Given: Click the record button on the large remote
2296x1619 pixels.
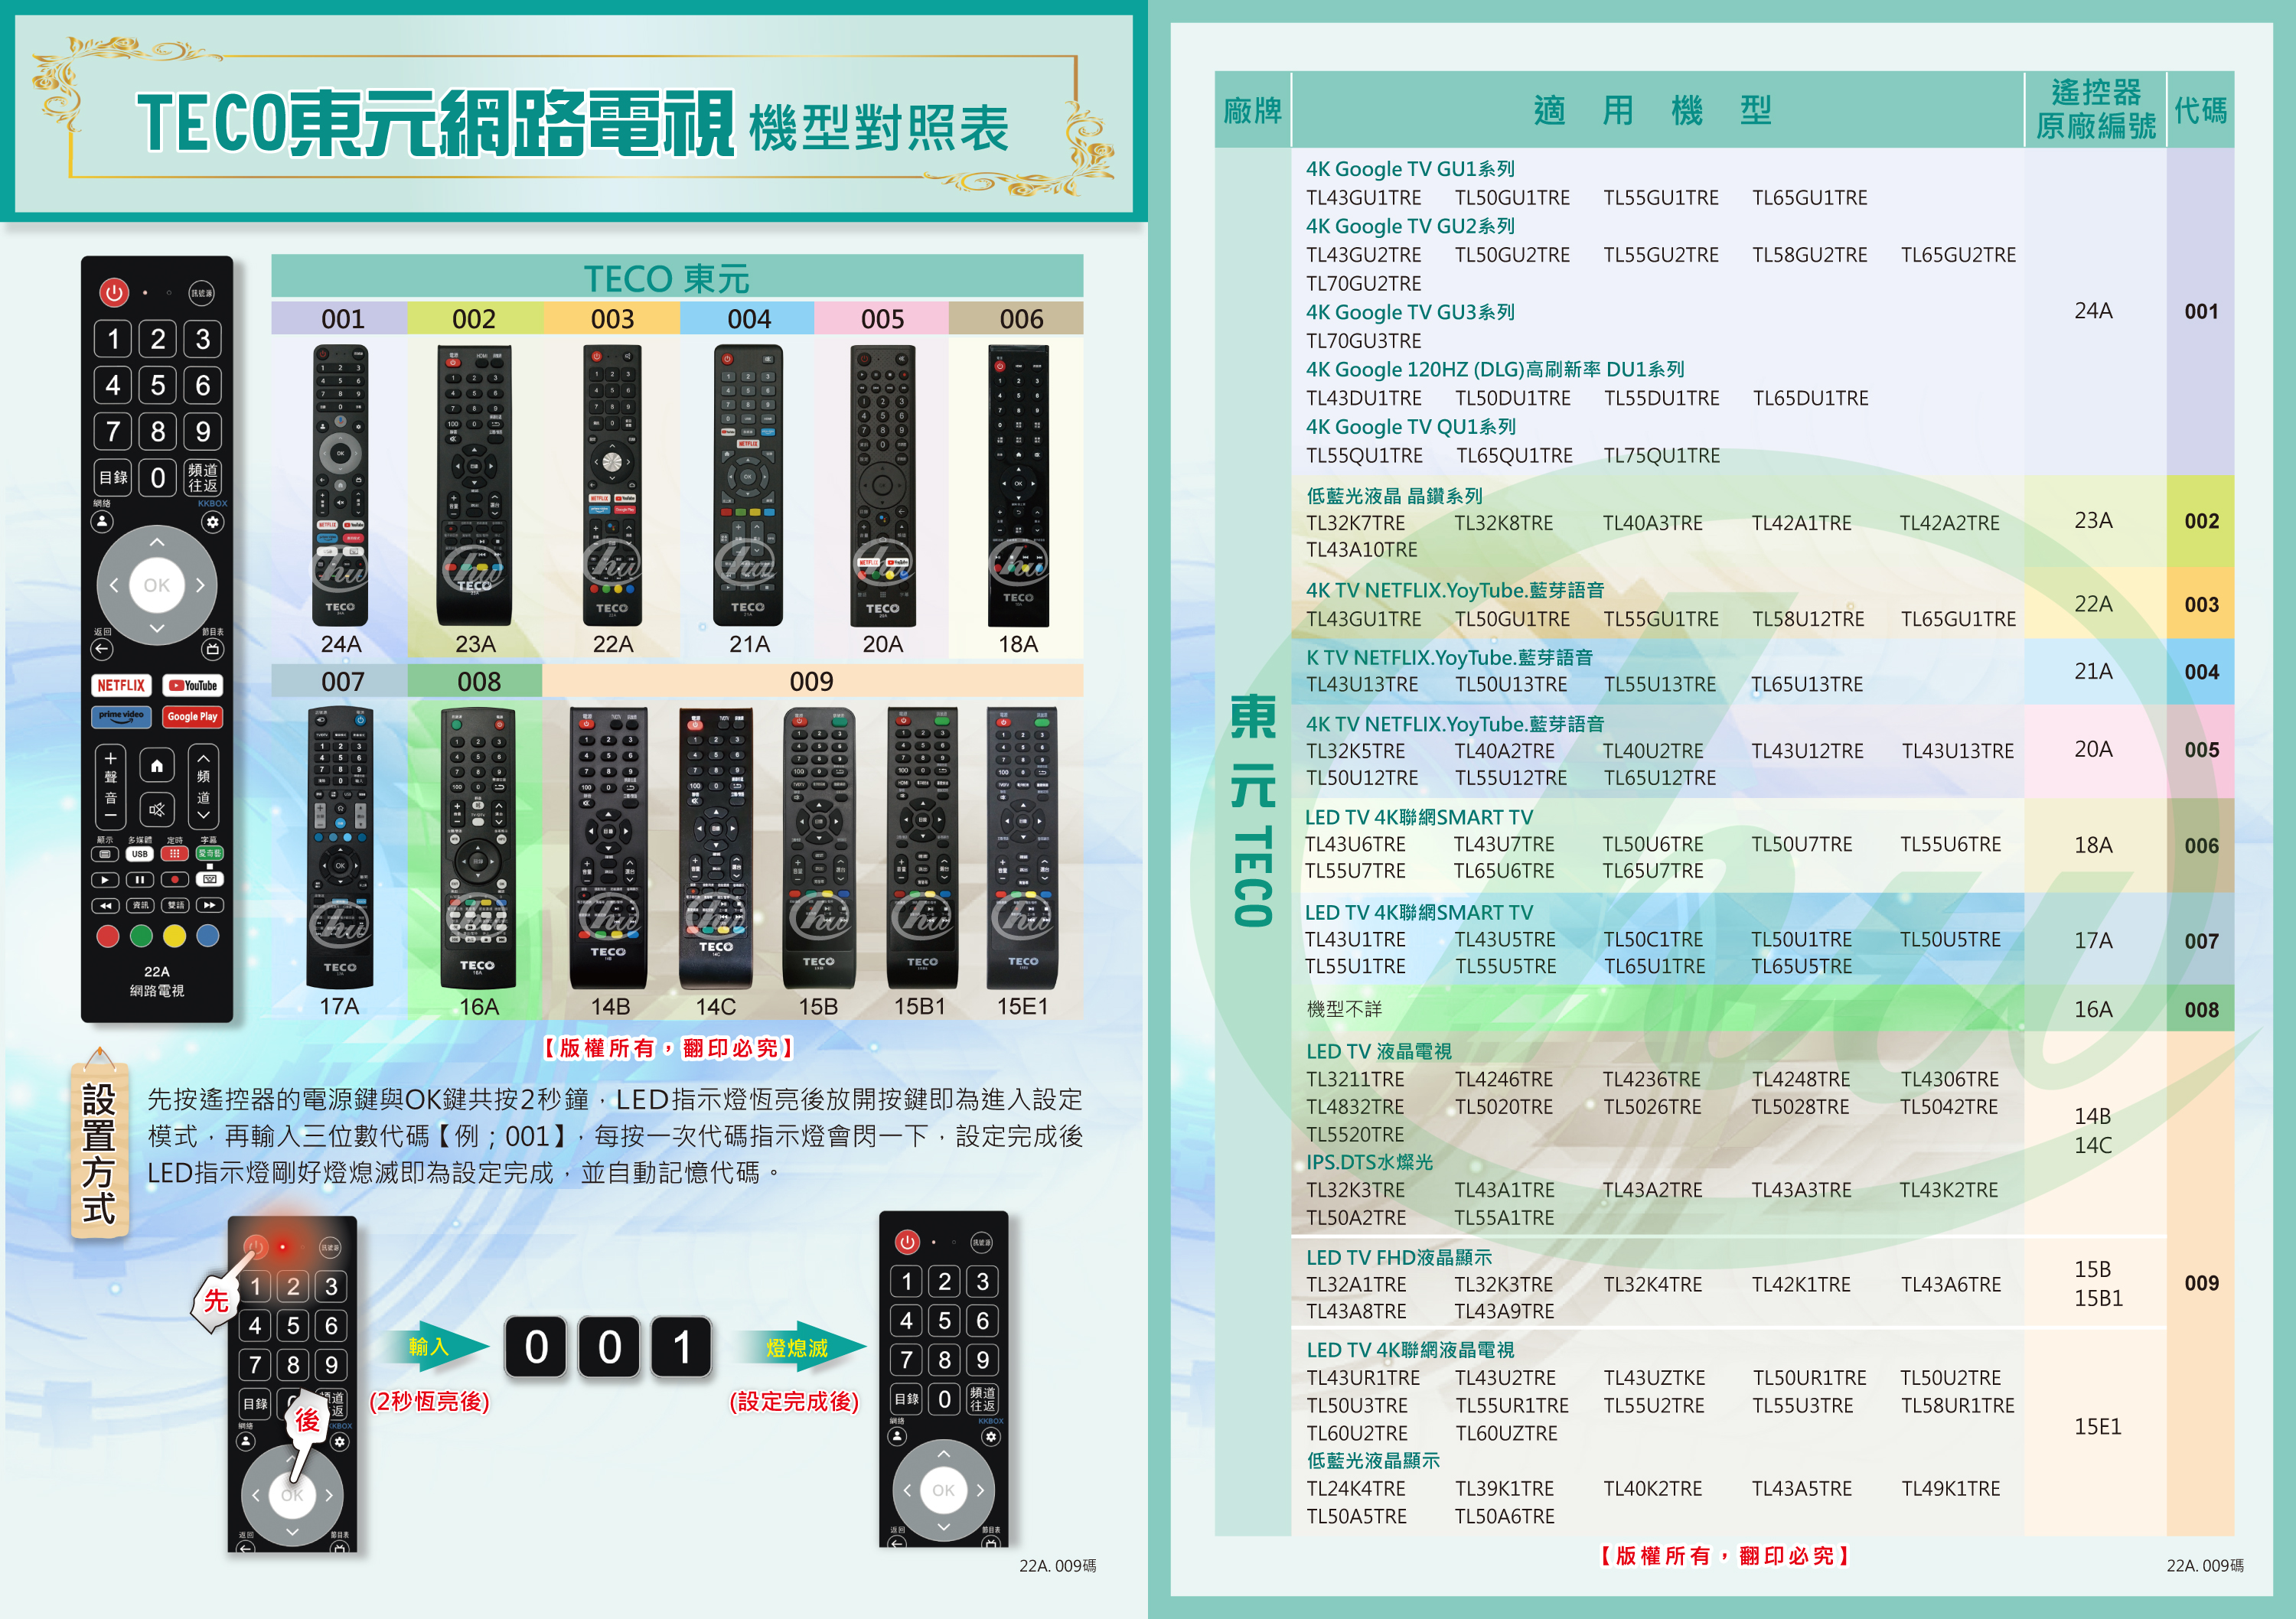Looking at the screenshot, I should pos(174,880).
